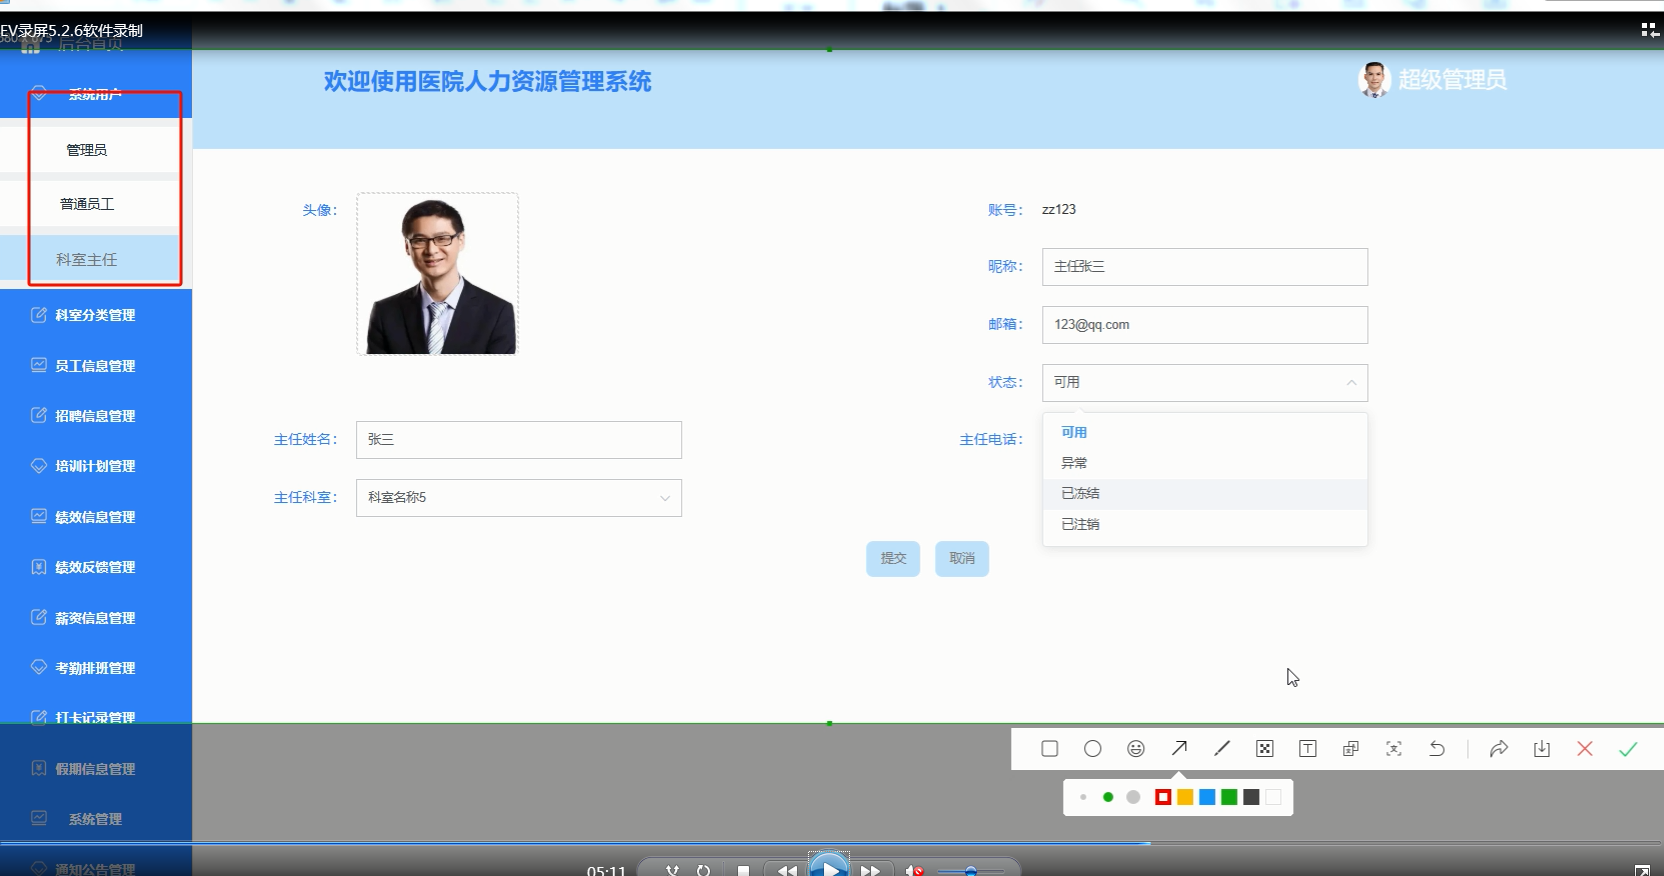Select the pencil line tool

coord(1222,749)
